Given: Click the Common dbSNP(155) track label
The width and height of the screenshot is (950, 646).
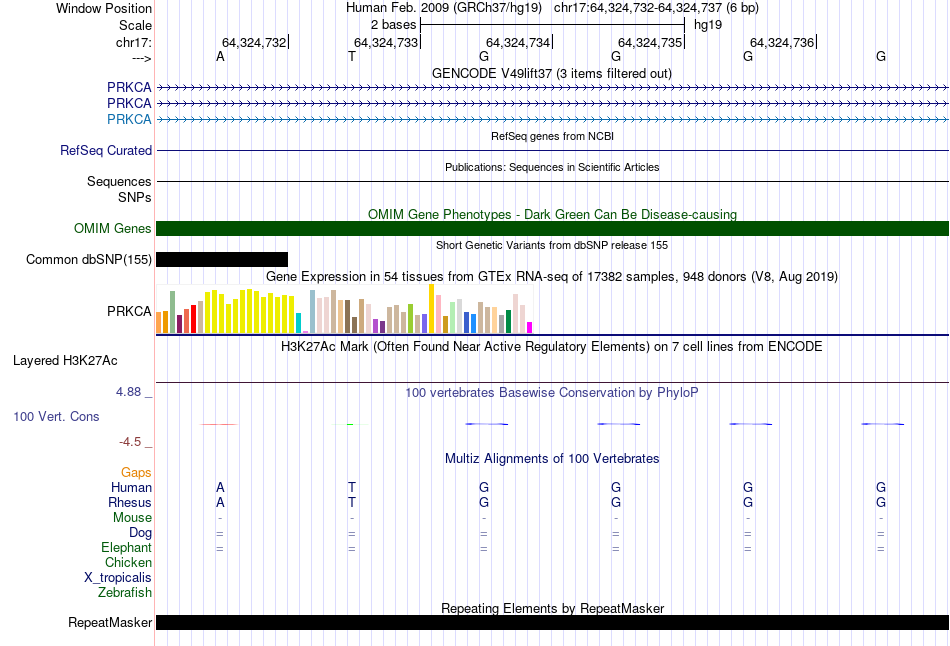Looking at the screenshot, I should pyautogui.click(x=89, y=259).
